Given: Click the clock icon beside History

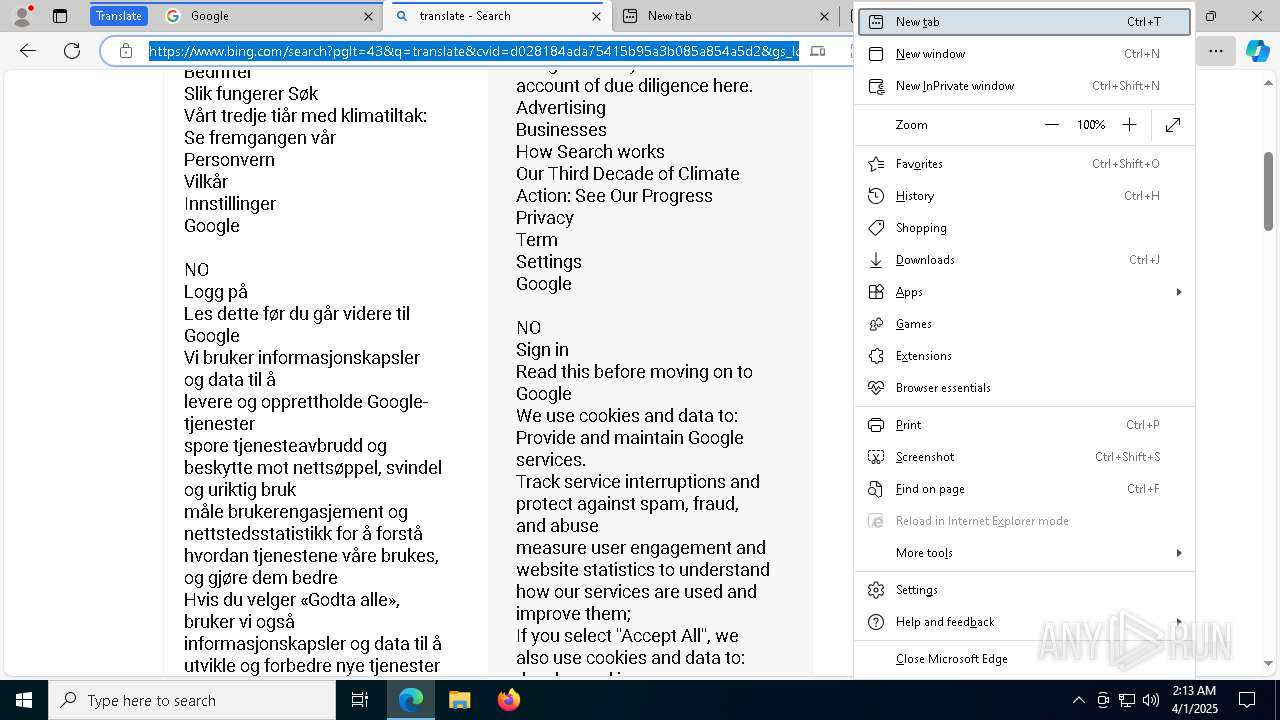Looking at the screenshot, I should (876, 196).
